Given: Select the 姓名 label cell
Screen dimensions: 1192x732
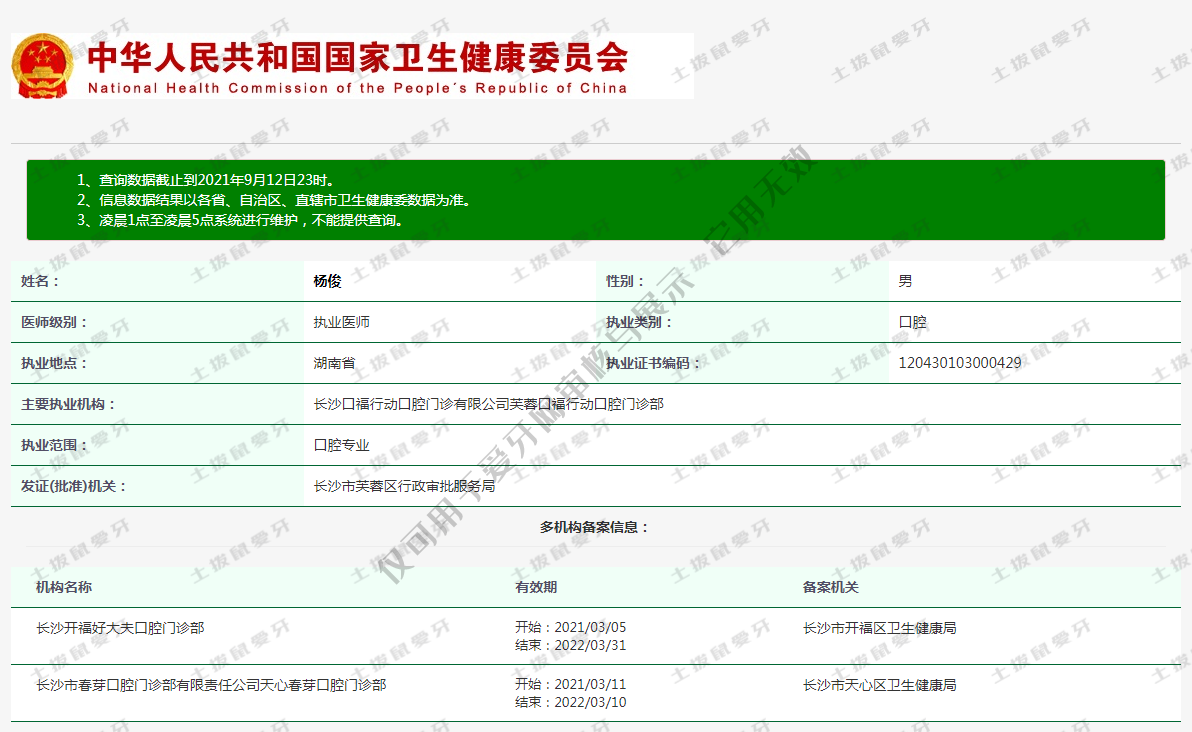Looking at the screenshot, I should (x=41, y=282).
